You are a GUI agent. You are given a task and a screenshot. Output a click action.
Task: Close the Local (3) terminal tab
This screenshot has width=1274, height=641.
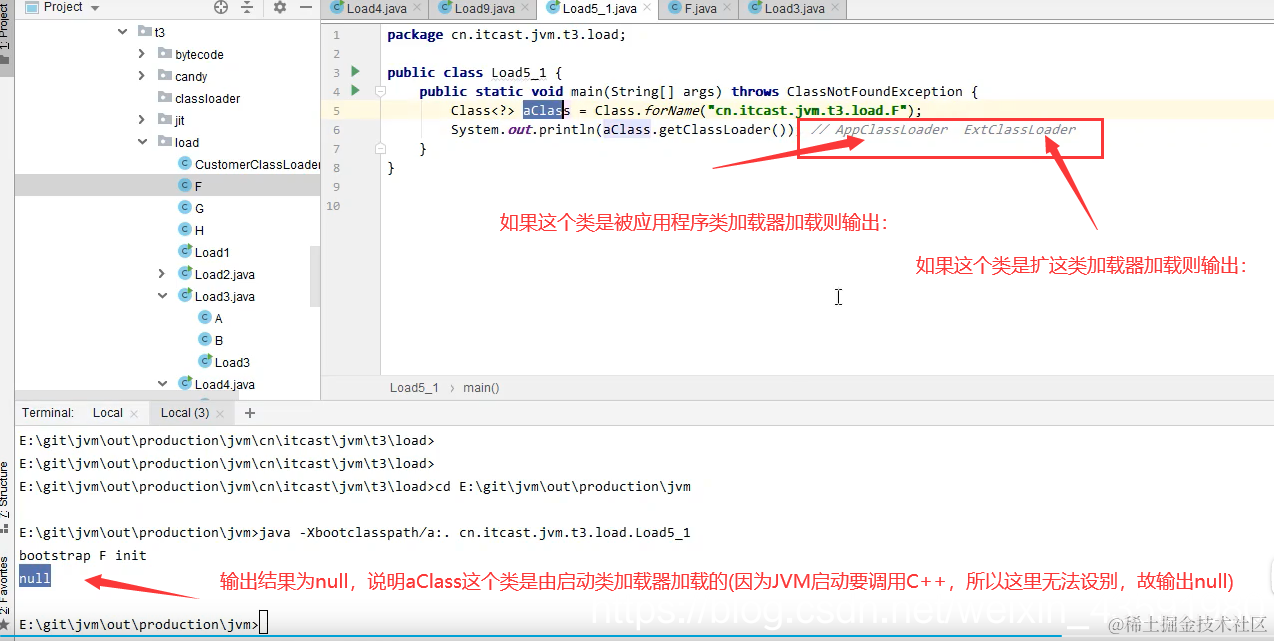(221, 413)
